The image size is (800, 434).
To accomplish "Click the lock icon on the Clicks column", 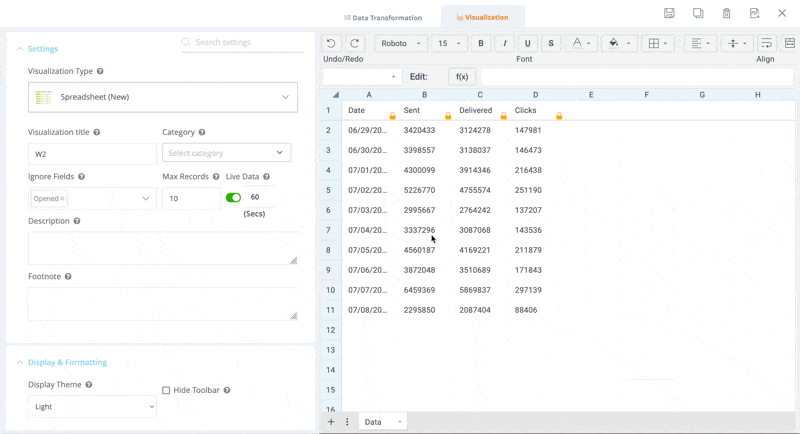I will click(x=559, y=116).
